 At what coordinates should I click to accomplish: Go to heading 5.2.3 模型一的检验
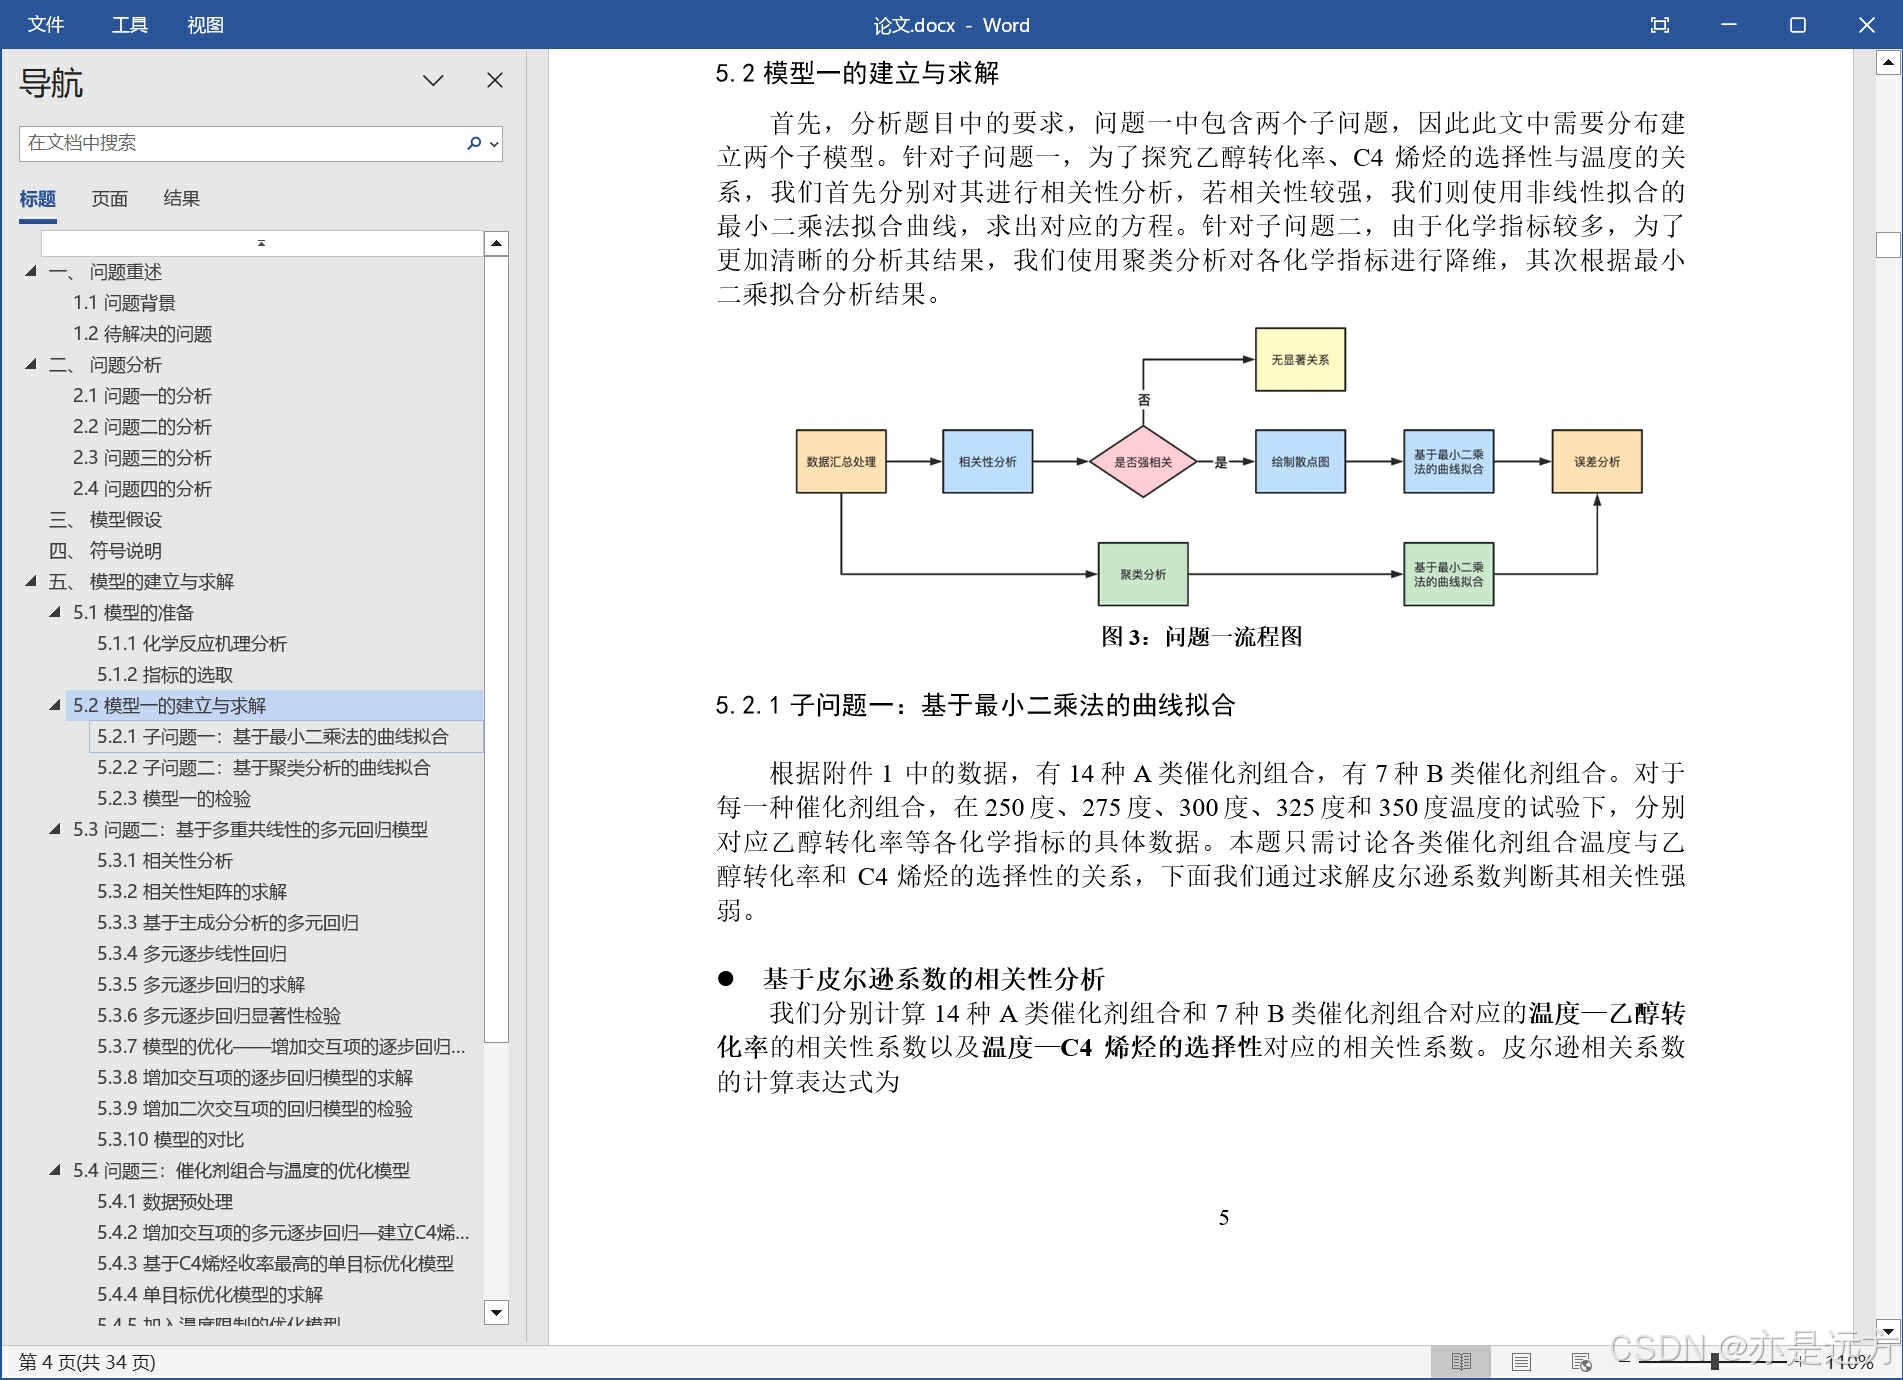coord(174,798)
